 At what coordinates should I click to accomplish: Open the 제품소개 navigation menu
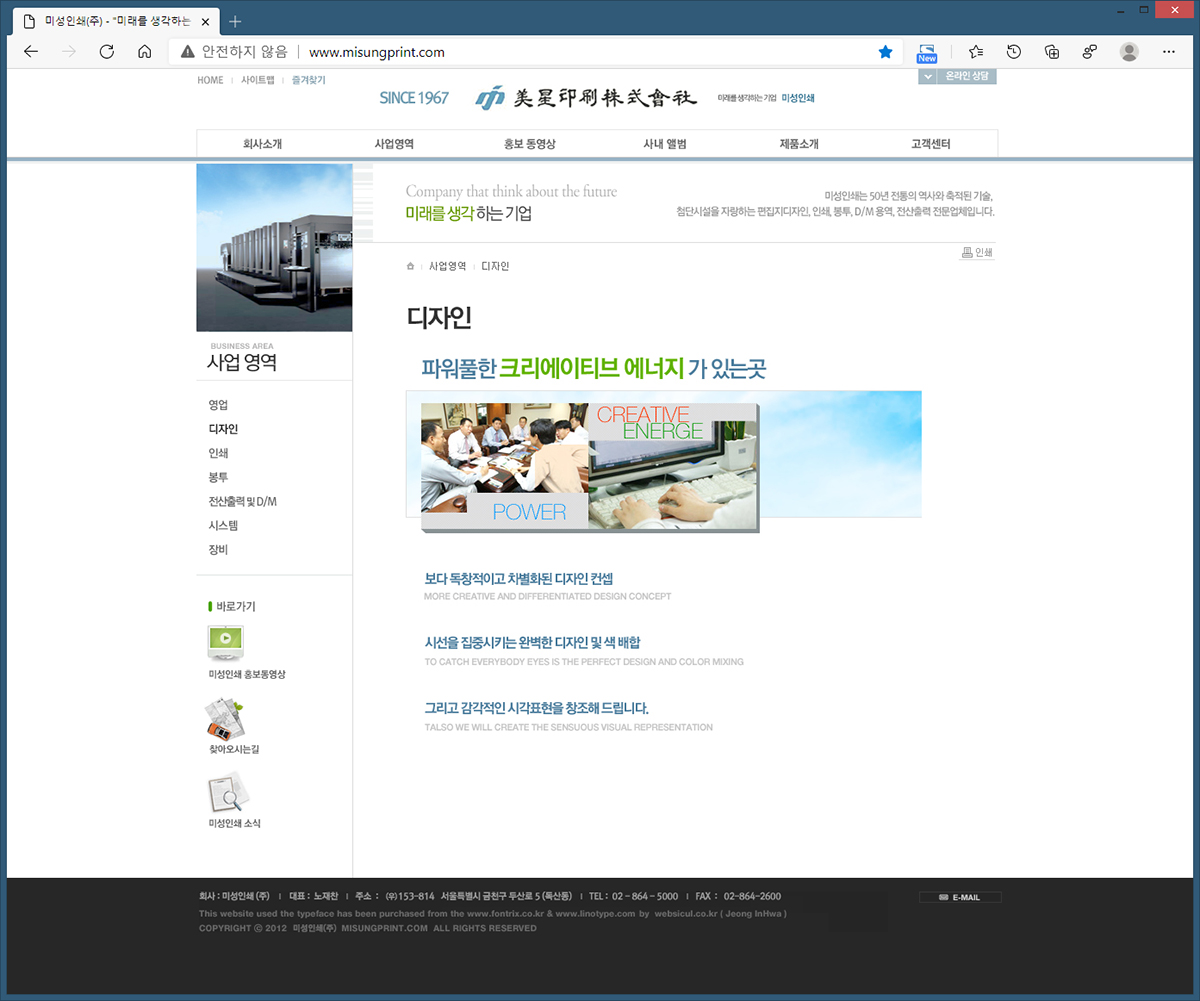pos(799,144)
